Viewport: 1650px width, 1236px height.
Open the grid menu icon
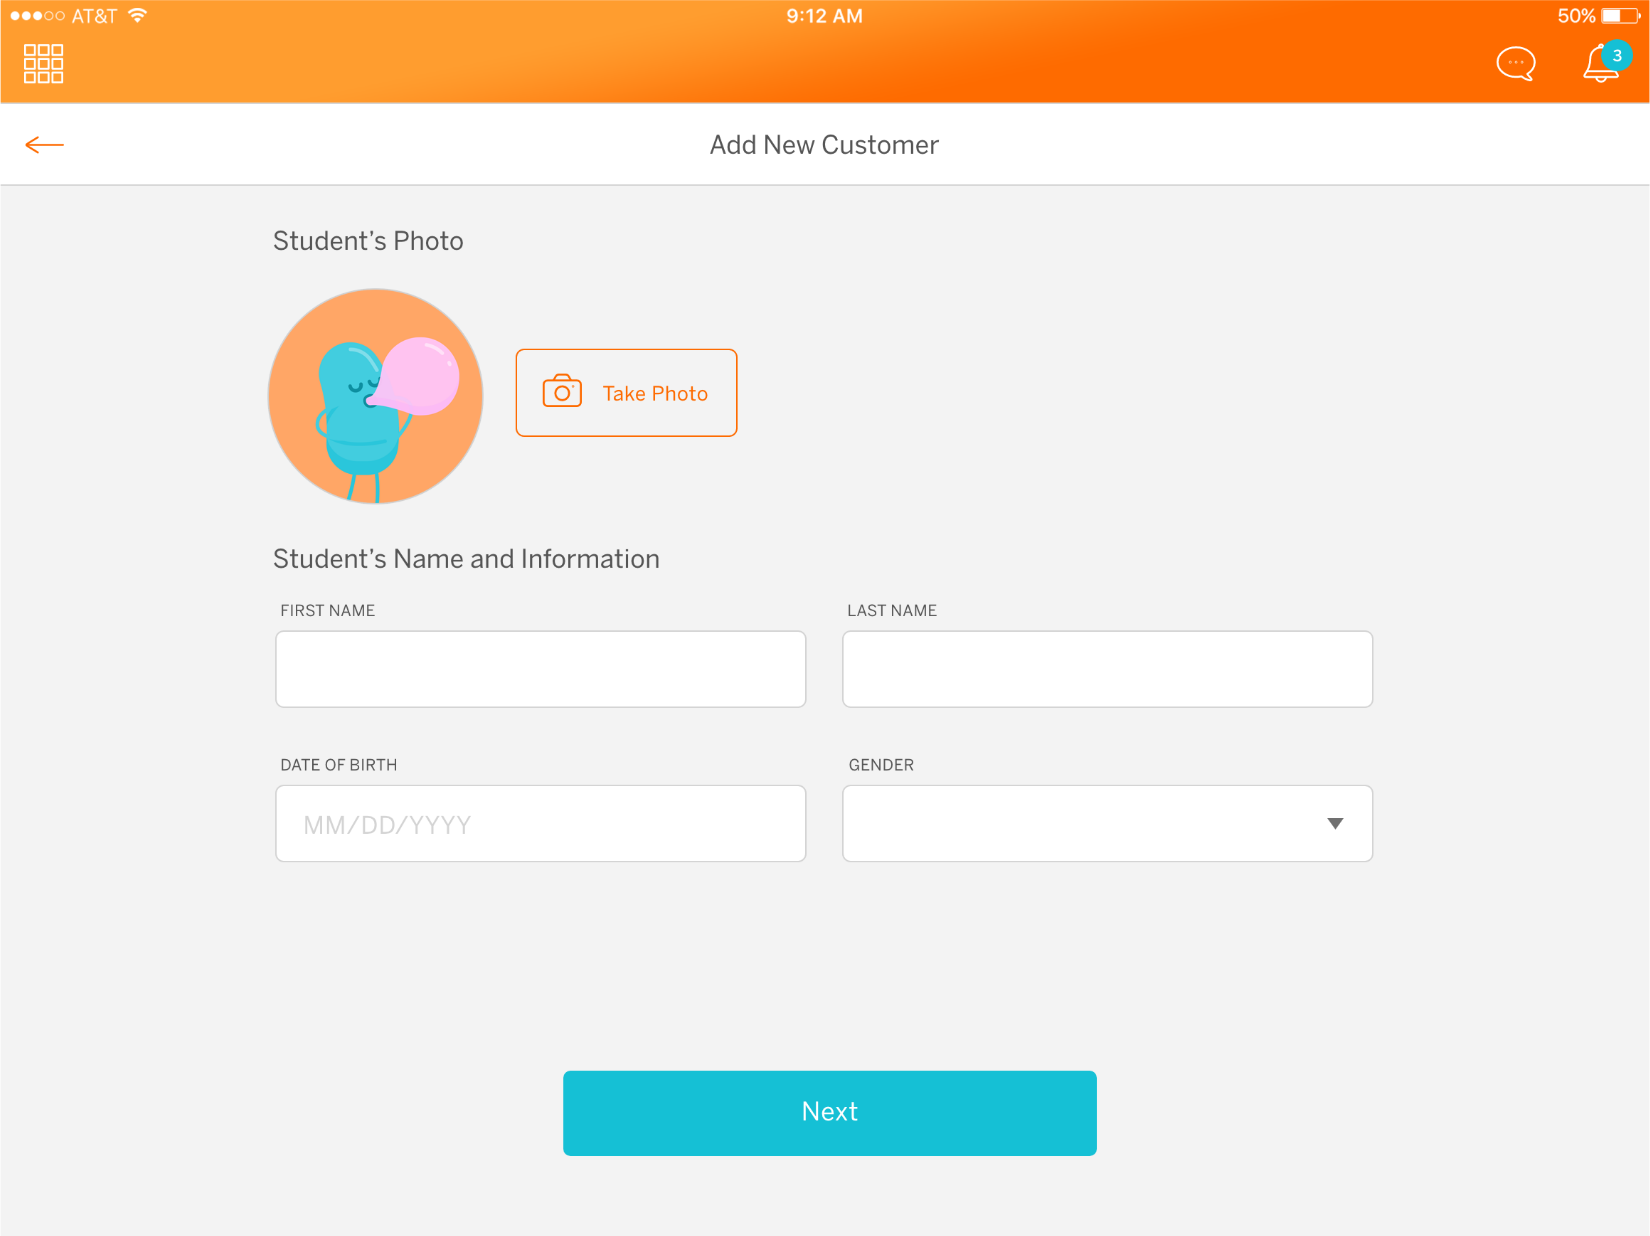43,63
